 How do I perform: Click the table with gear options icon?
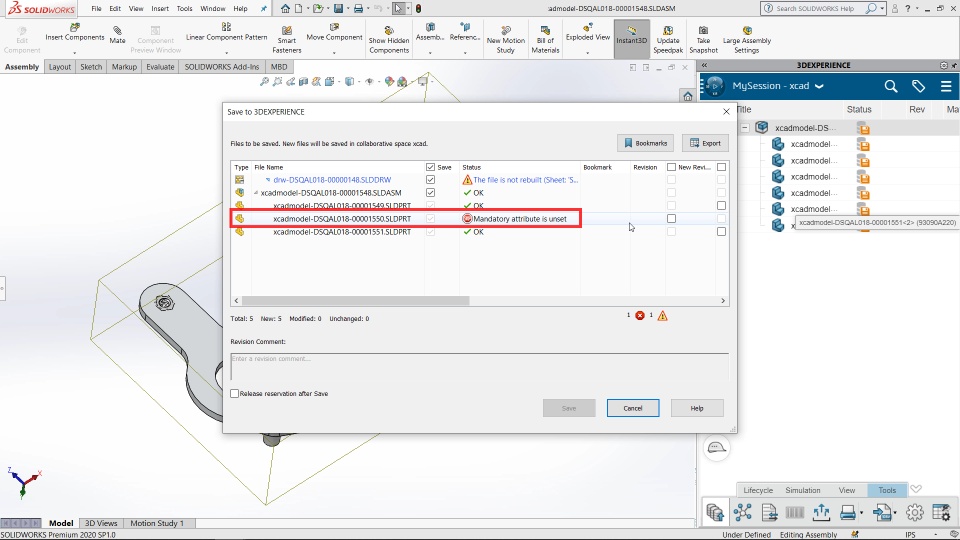(942, 512)
